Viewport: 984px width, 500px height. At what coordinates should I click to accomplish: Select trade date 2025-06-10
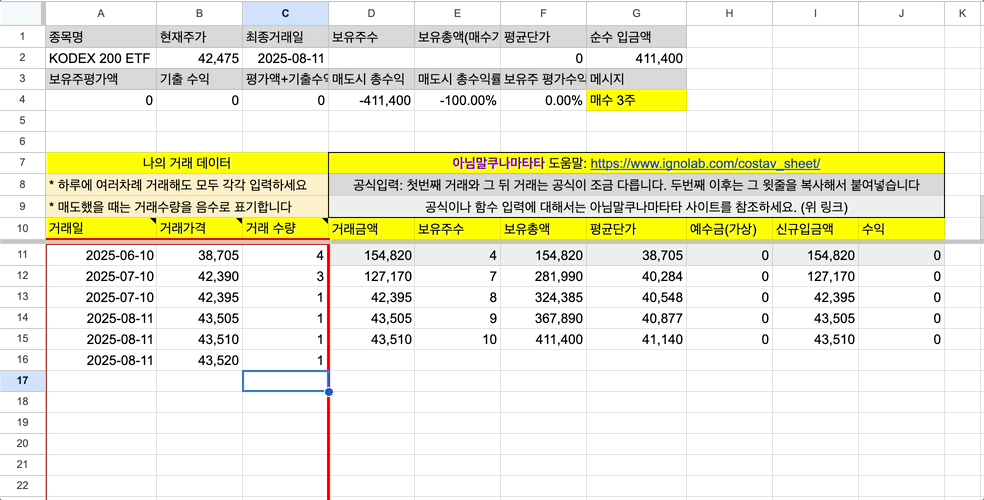[x=101, y=255]
